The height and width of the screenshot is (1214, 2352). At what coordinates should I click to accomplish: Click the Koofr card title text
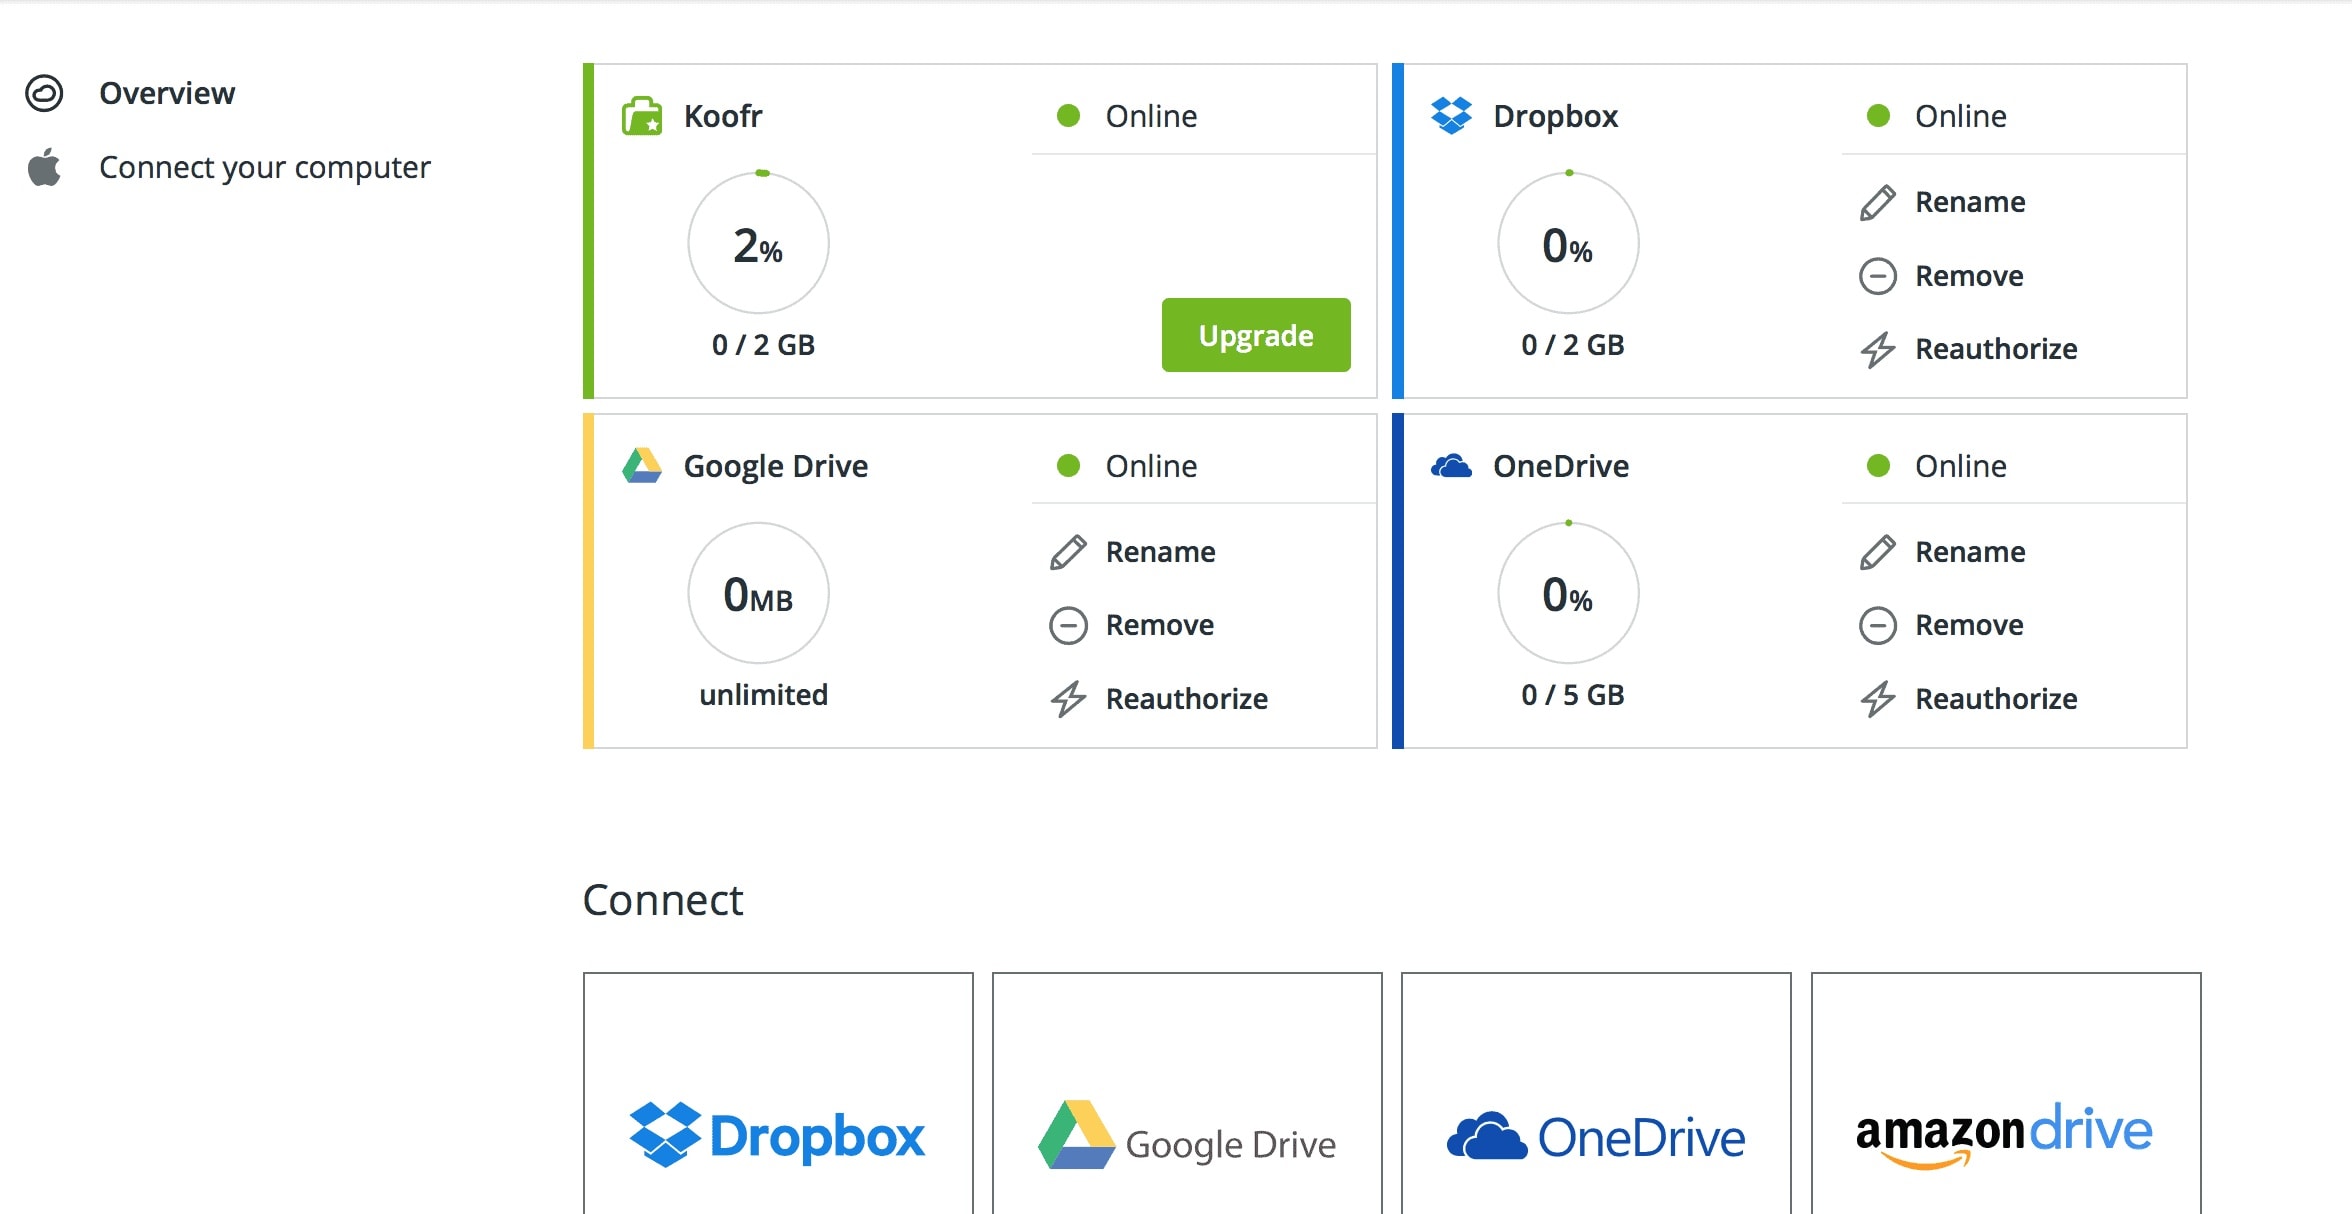pyautogui.click(x=723, y=116)
